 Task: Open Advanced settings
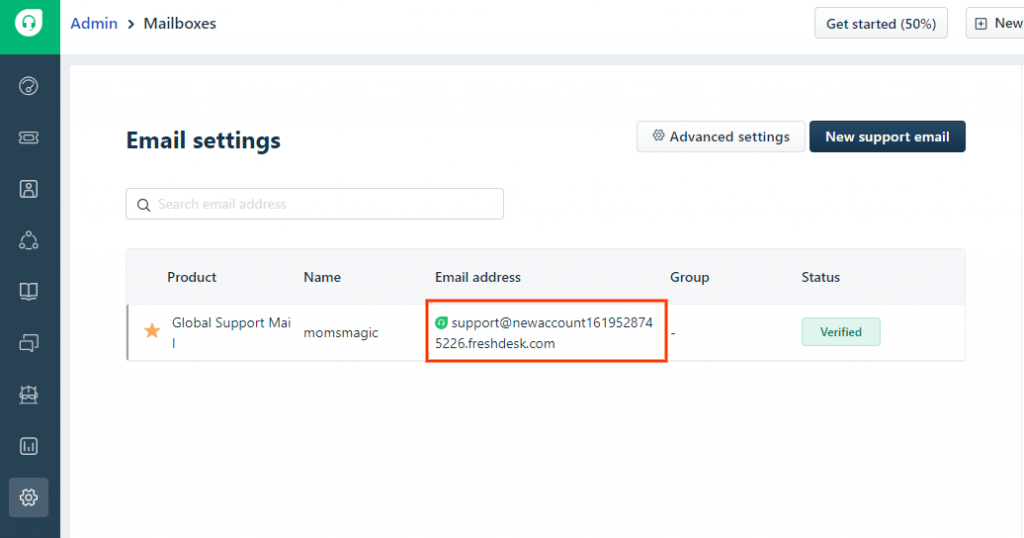coord(721,136)
